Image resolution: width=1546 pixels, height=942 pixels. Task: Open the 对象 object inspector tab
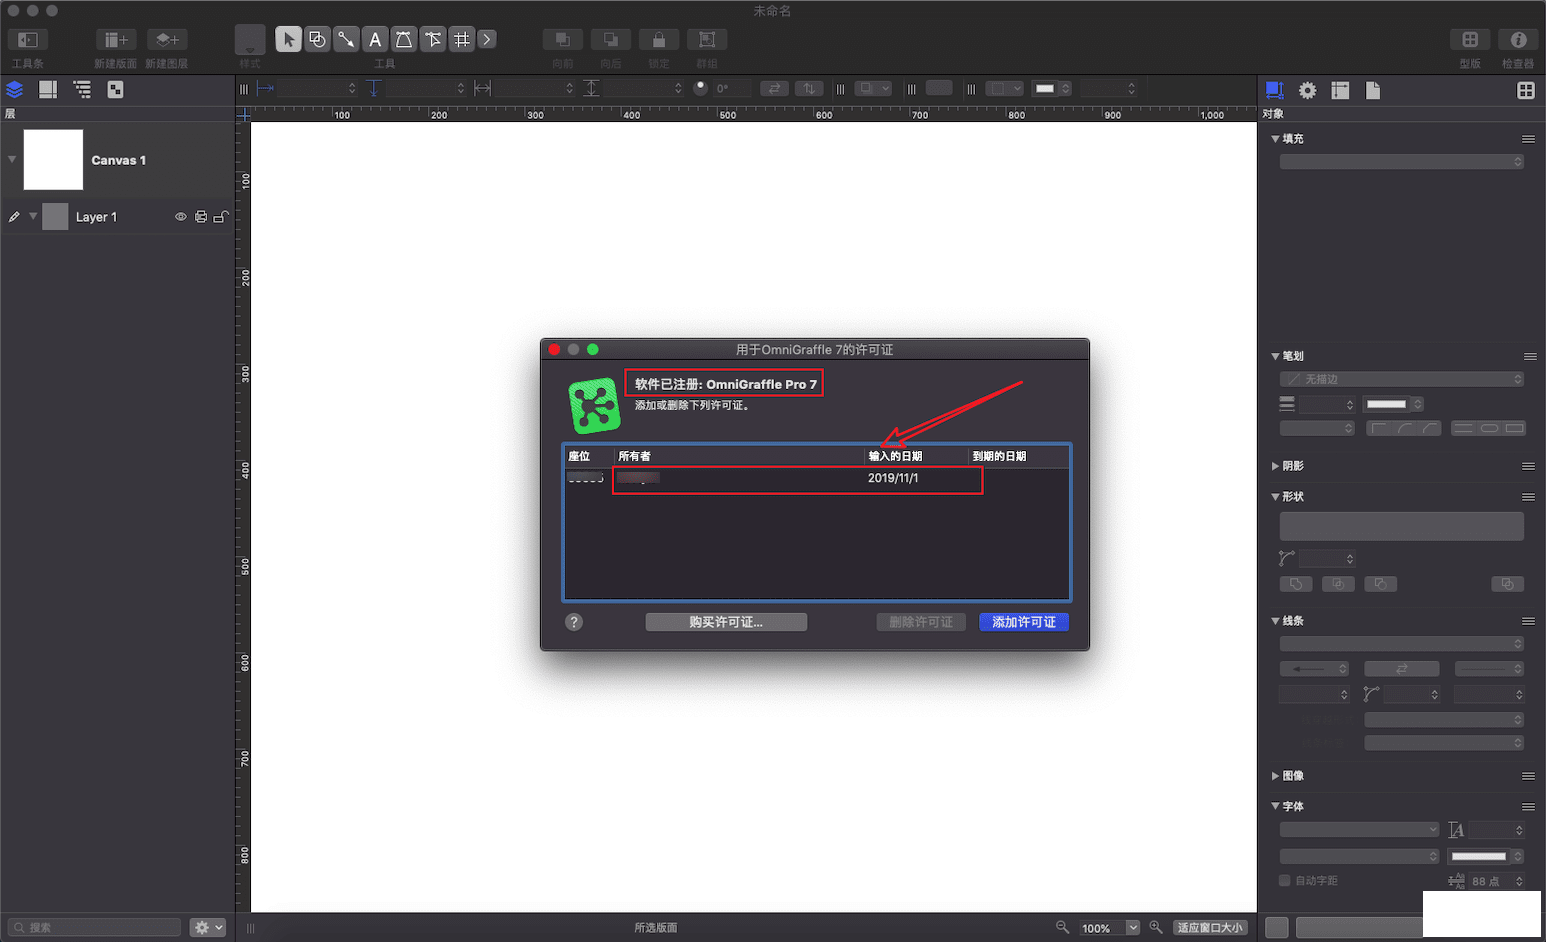click(x=1275, y=90)
